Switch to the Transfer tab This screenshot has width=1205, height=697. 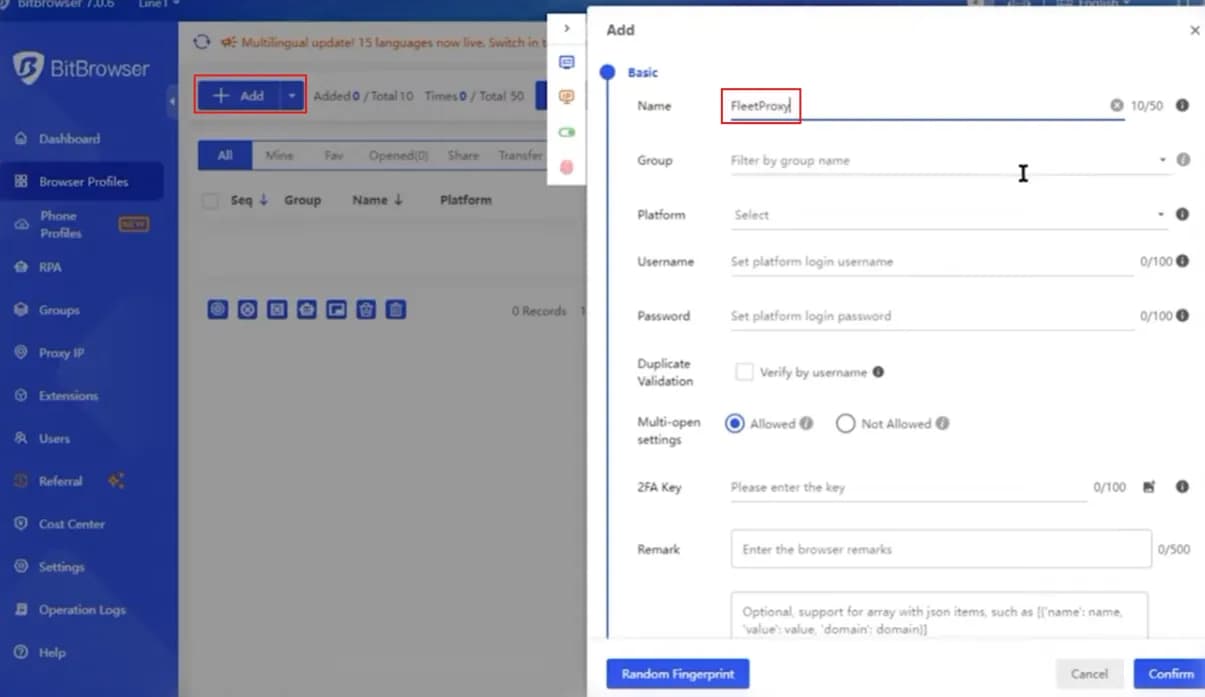[520, 156]
